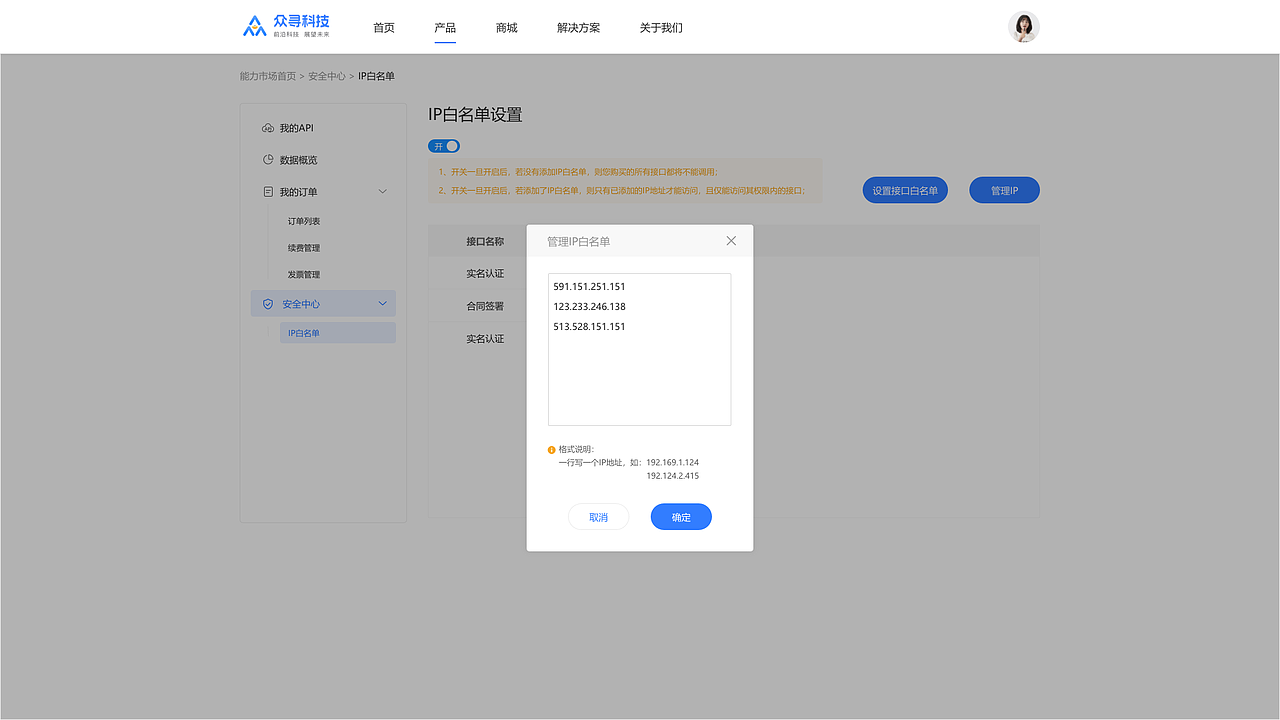Click the 确定 button in the dialog
1280x720 pixels.
[681, 516]
